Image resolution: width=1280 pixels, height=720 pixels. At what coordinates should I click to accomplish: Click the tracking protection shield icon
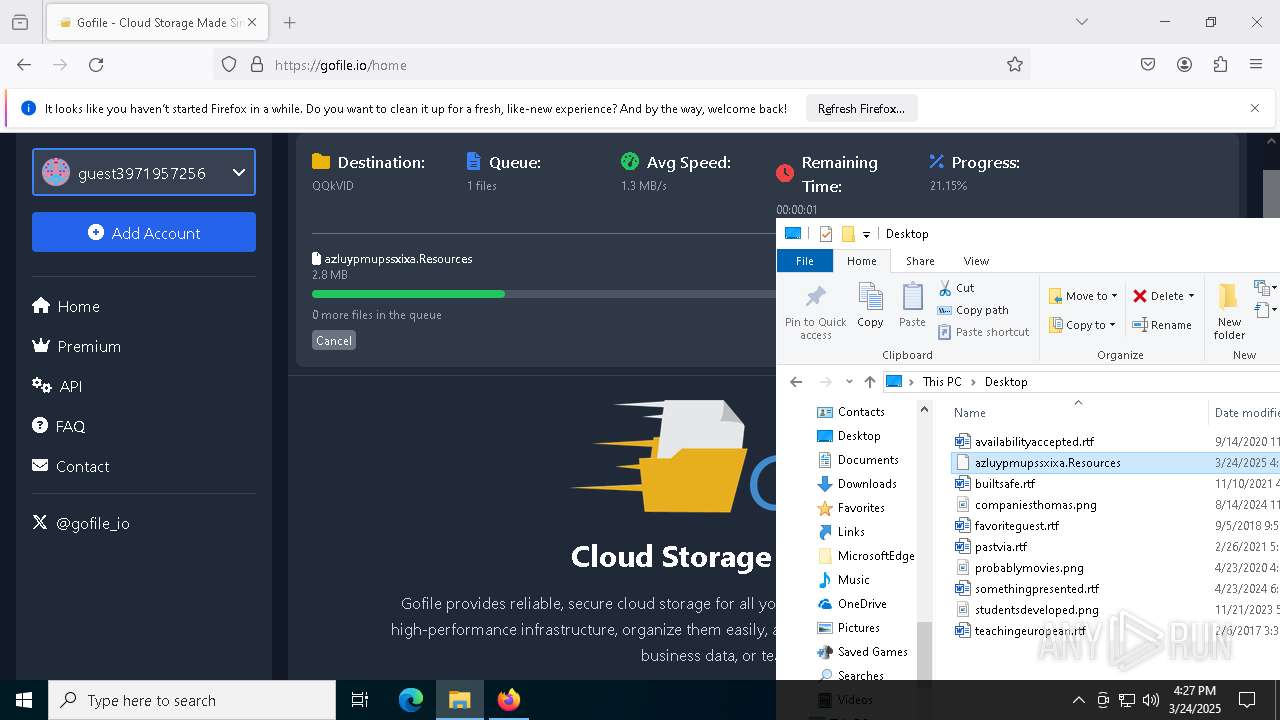click(x=229, y=65)
